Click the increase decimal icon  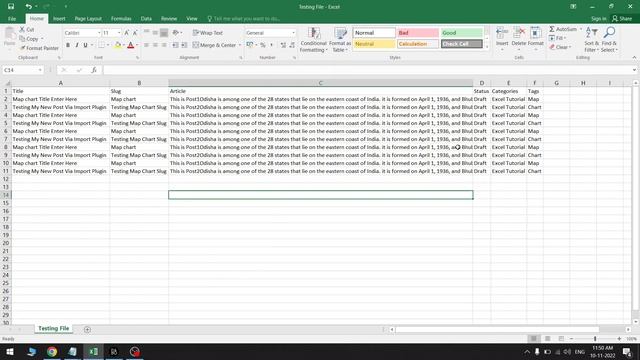click(283, 45)
